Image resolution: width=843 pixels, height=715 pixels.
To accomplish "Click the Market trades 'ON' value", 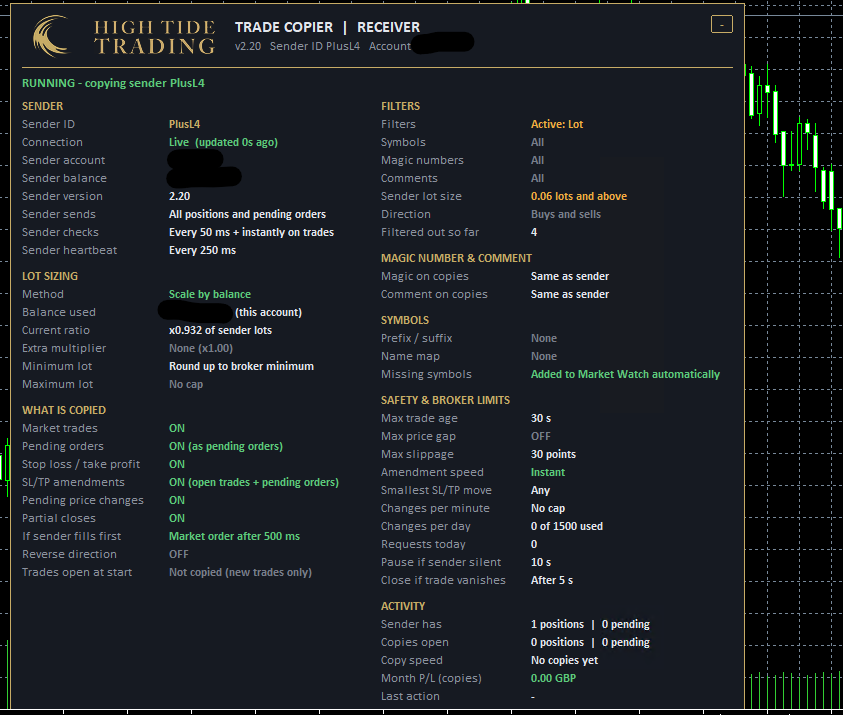I will 177,428.
